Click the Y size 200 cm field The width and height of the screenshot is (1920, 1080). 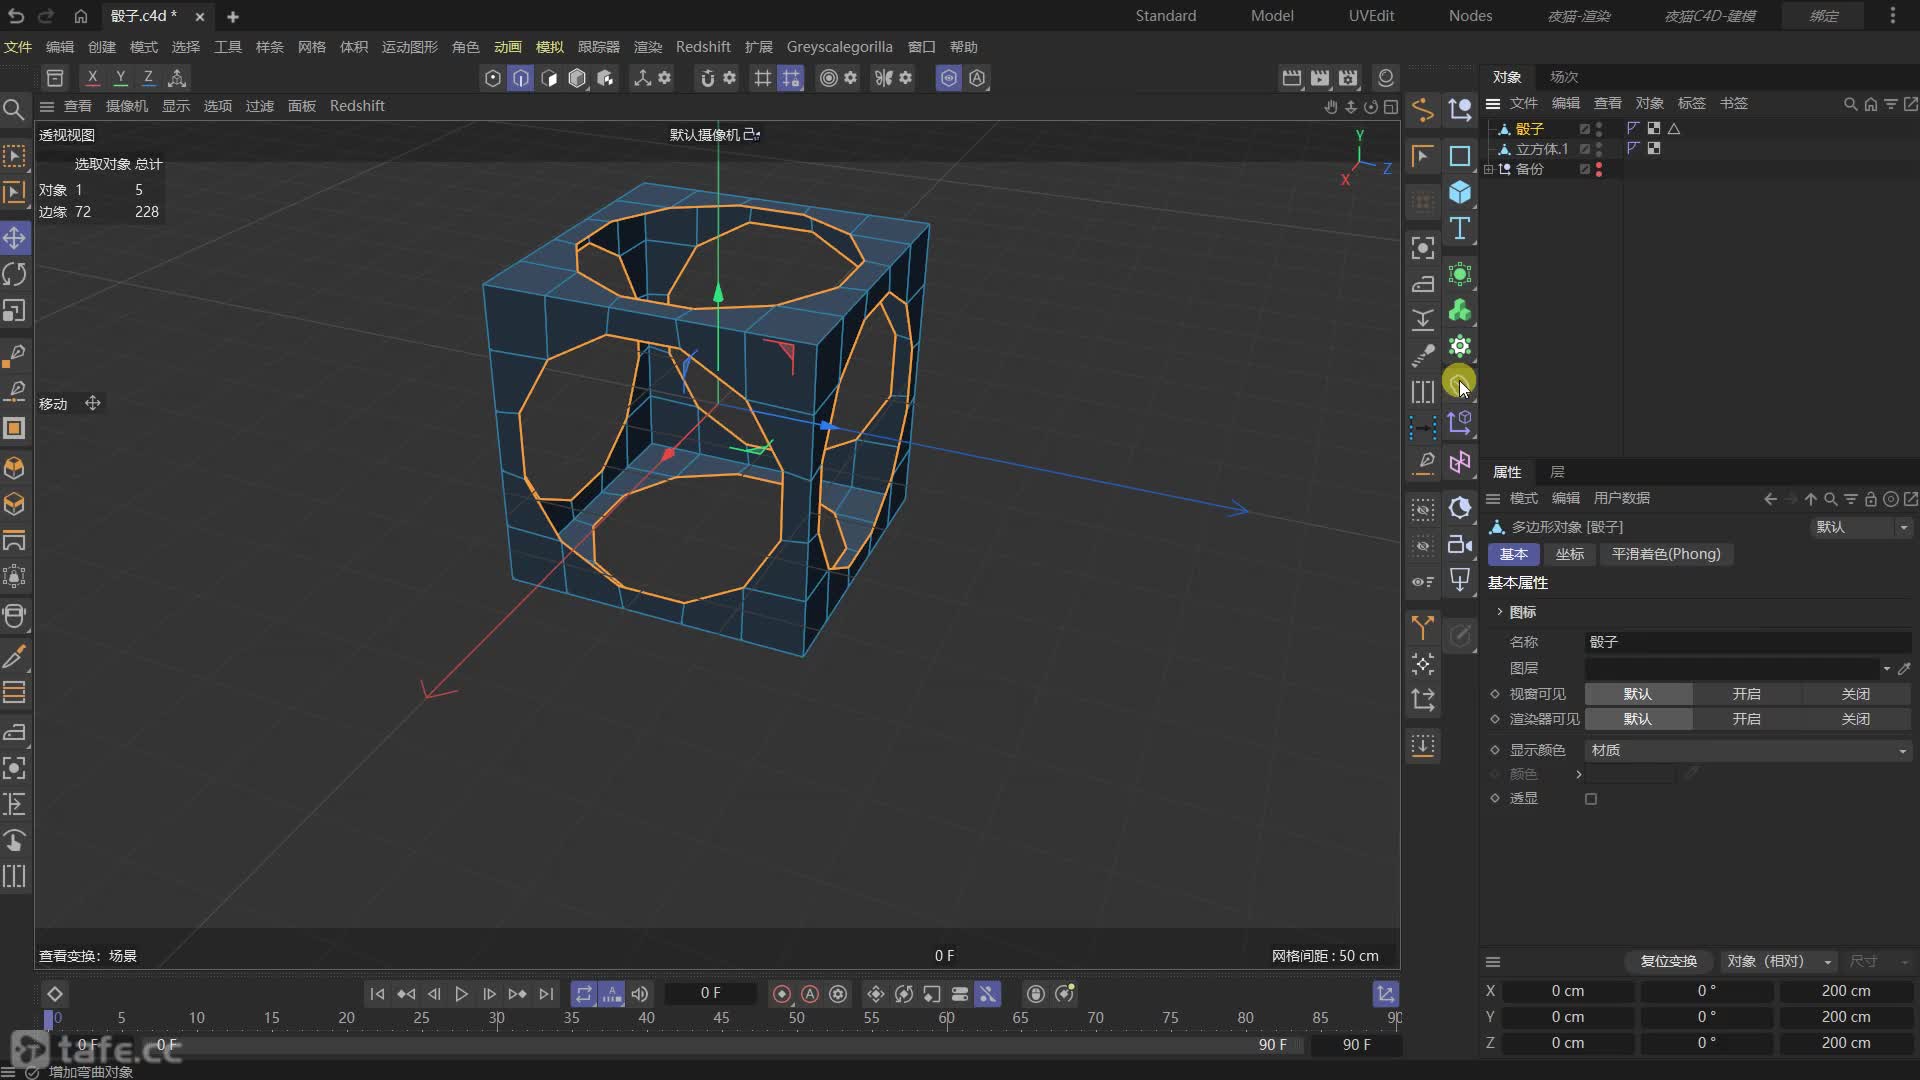[1845, 1017]
